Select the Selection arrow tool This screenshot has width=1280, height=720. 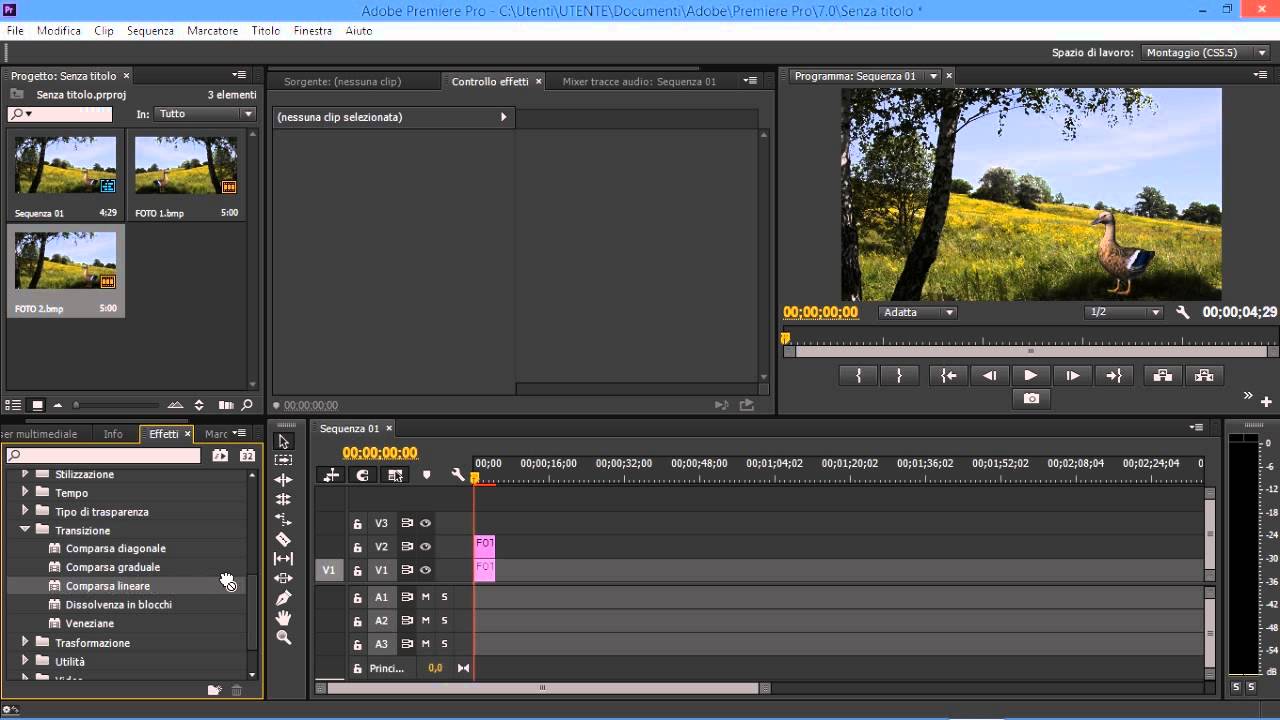(284, 441)
